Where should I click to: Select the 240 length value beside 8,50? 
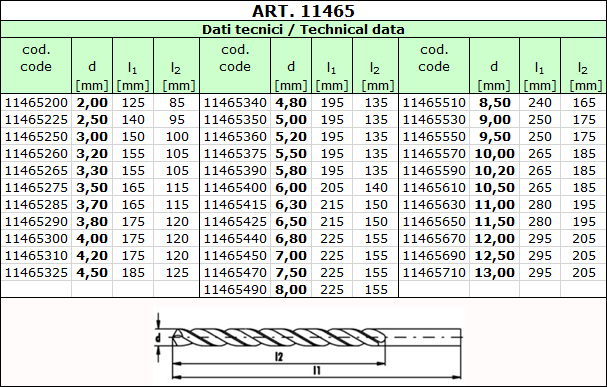[540, 103]
